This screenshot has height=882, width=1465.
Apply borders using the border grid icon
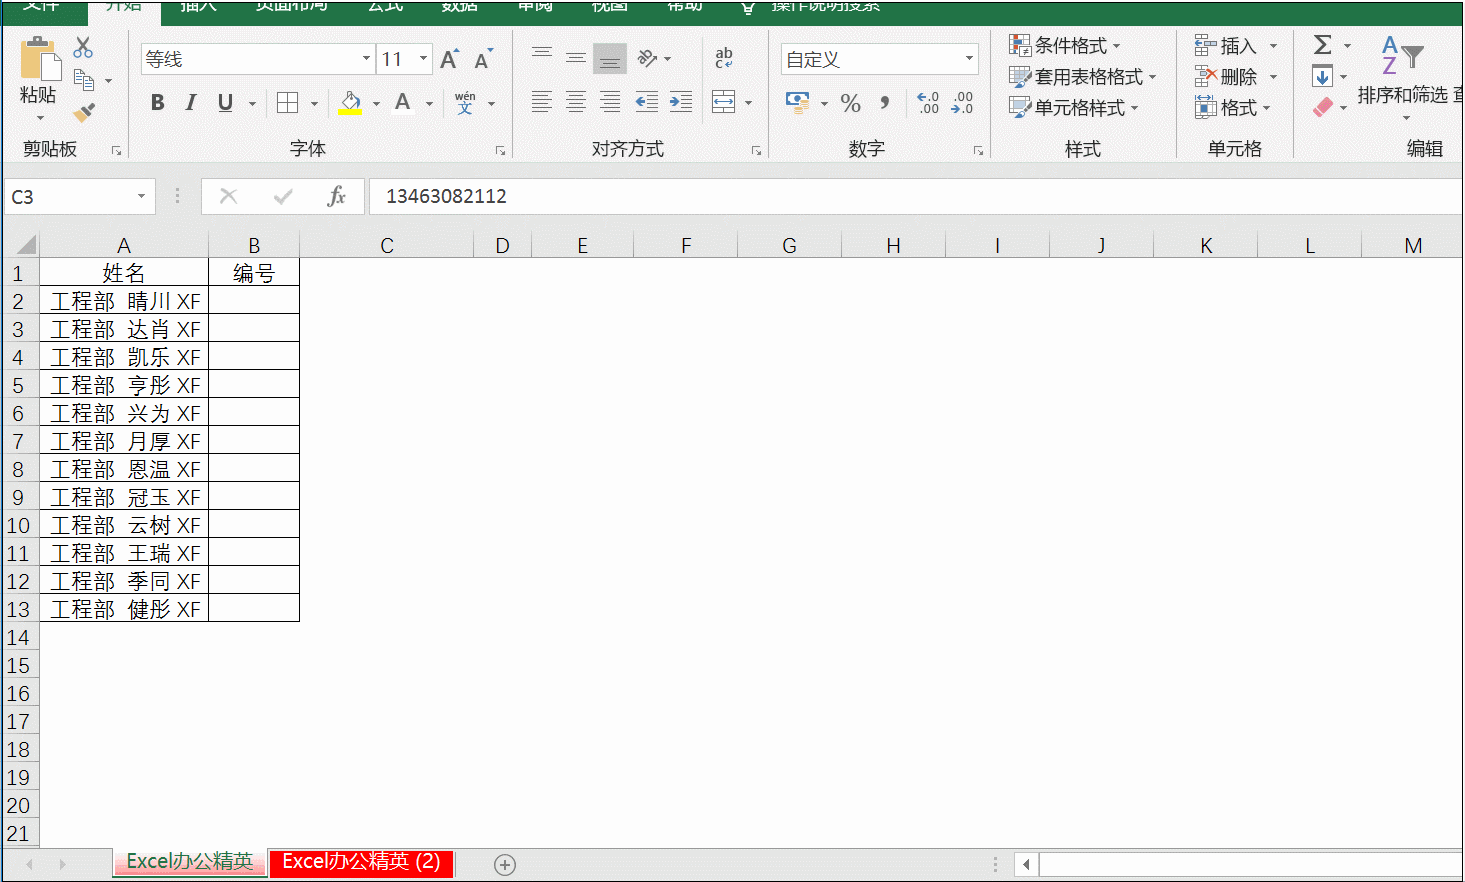[x=288, y=102]
